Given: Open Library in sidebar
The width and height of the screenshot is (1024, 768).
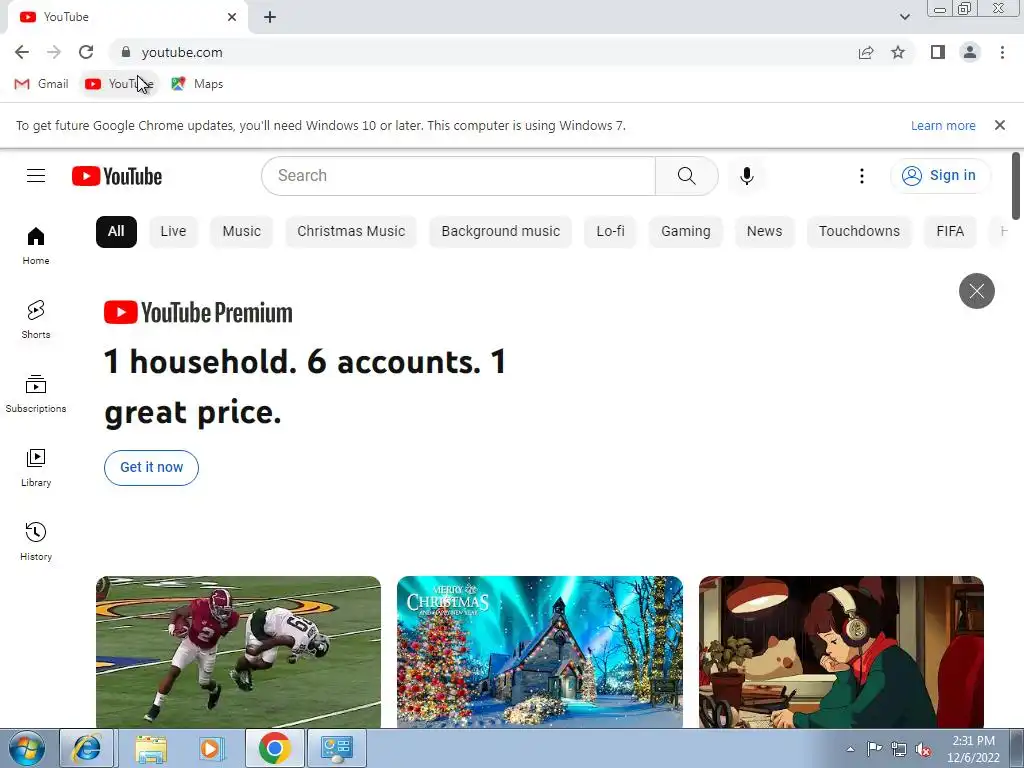Looking at the screenshot, I should 36,468.
